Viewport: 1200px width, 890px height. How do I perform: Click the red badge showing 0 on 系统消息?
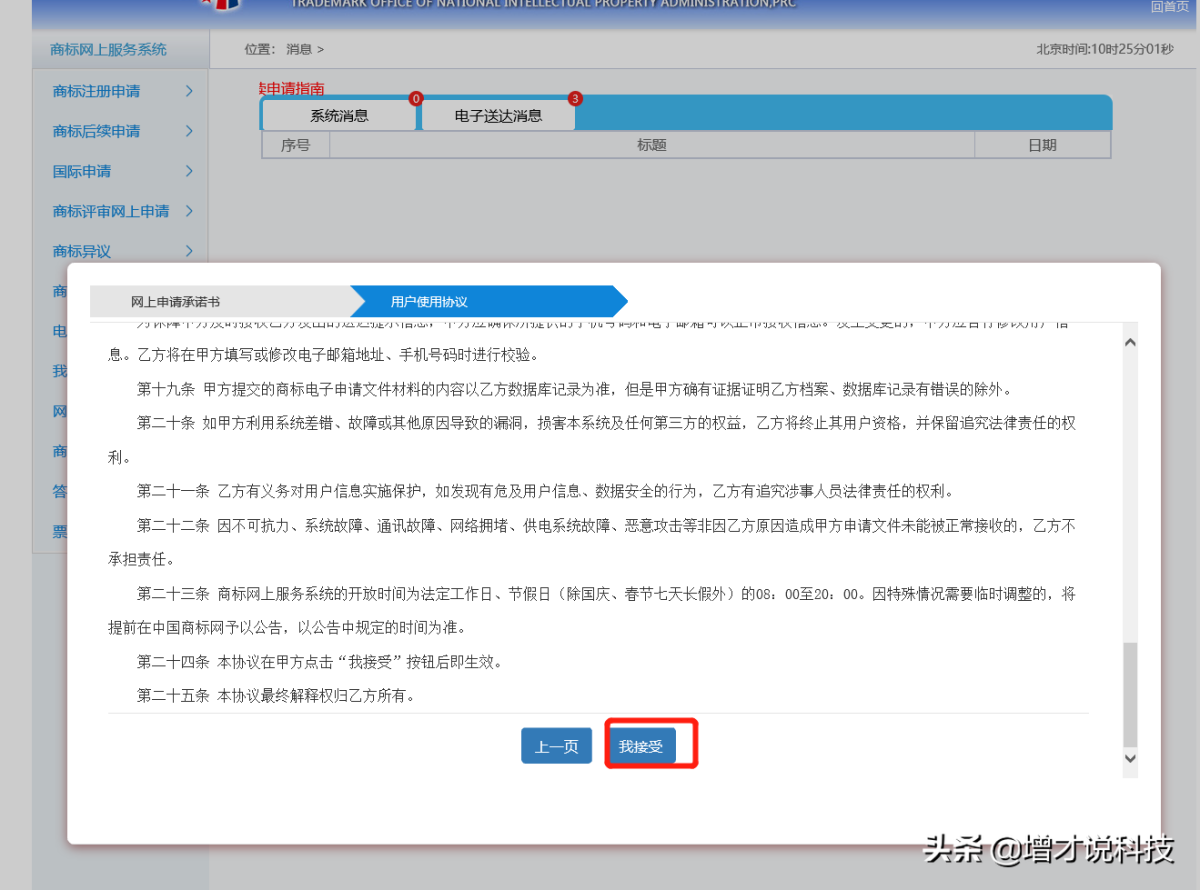[416, 98]
